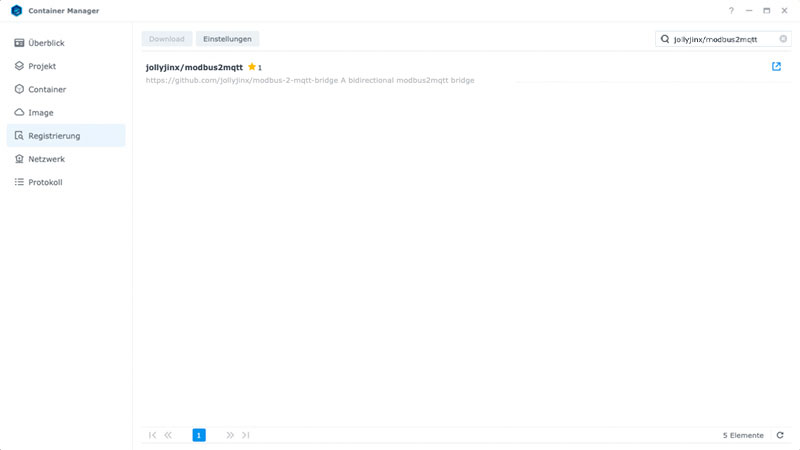Screen dimensions: 800x450
Task: Click the Projekt sidebar icon
Action: (19, 66)
